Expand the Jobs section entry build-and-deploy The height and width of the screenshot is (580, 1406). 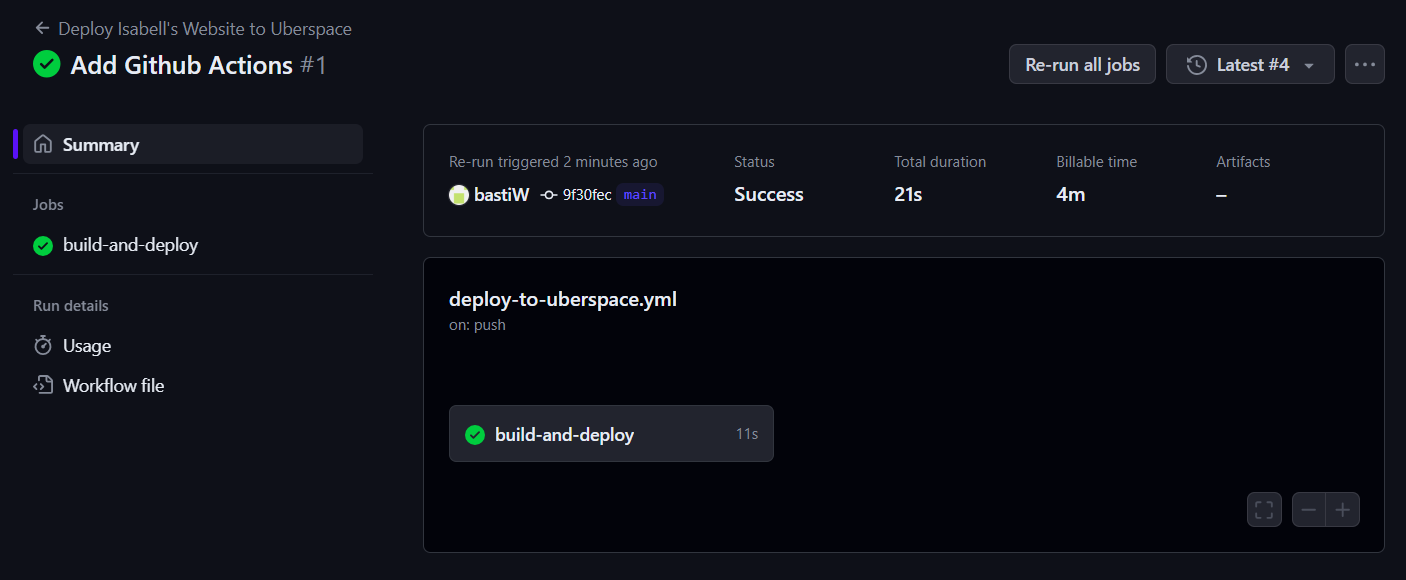pyautogui.click(x=130, y=244)
